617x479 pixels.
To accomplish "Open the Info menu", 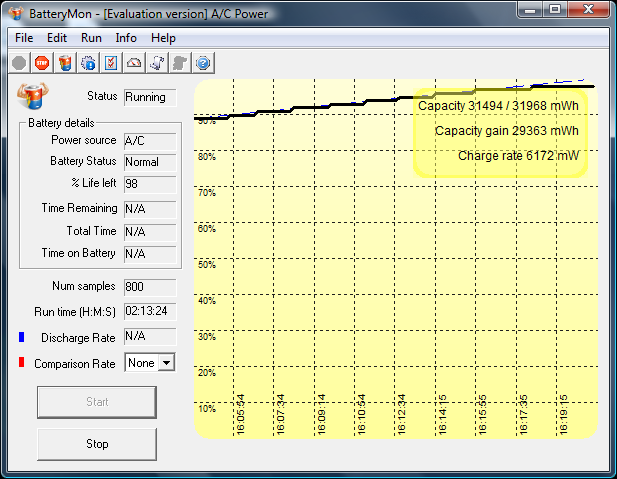I will (126, 38).
